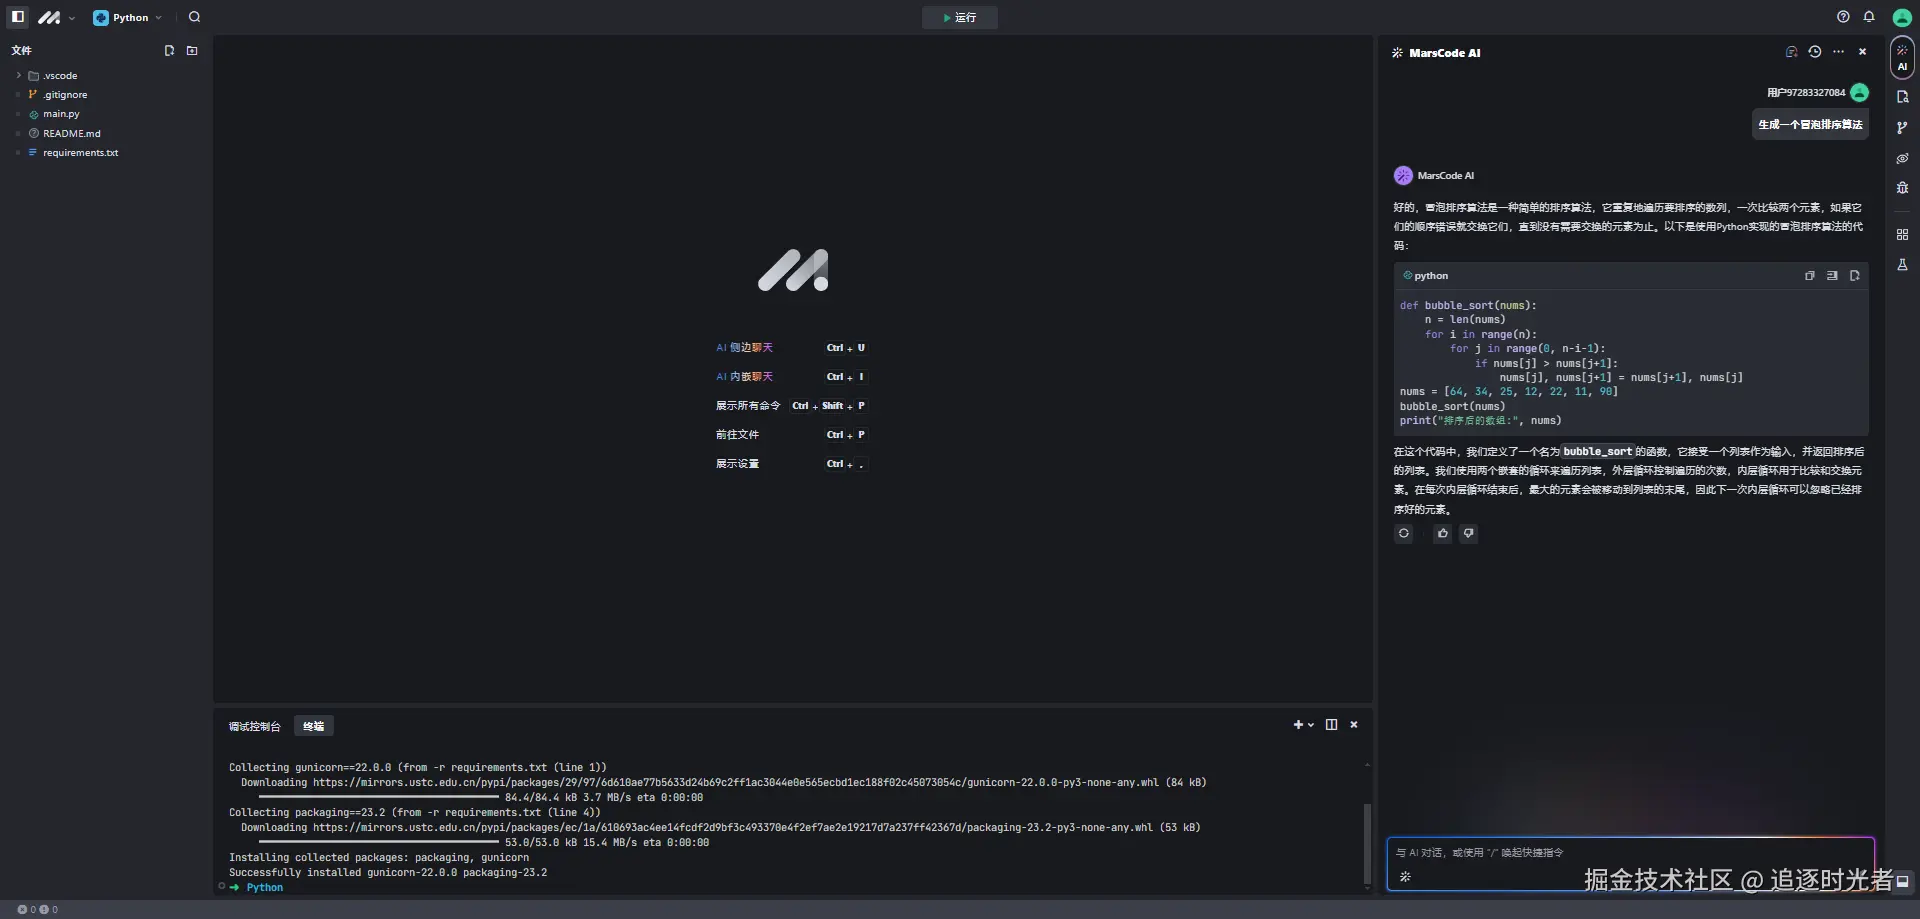Image resolution: width=1920 pixels, height=919 pixels.
Task: Run the project with 运行 button
Action: (x=959, y=17)
